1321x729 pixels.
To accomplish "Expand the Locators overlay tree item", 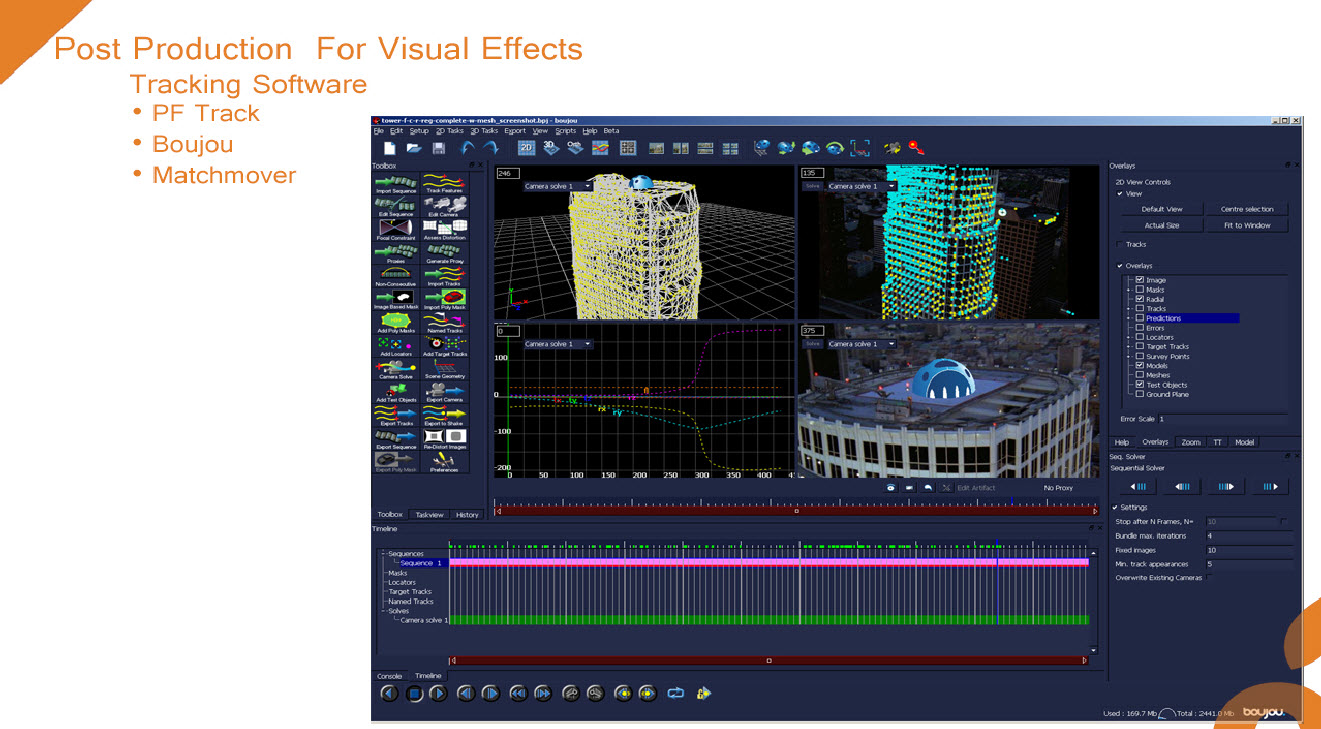I will coord(1129,337).
